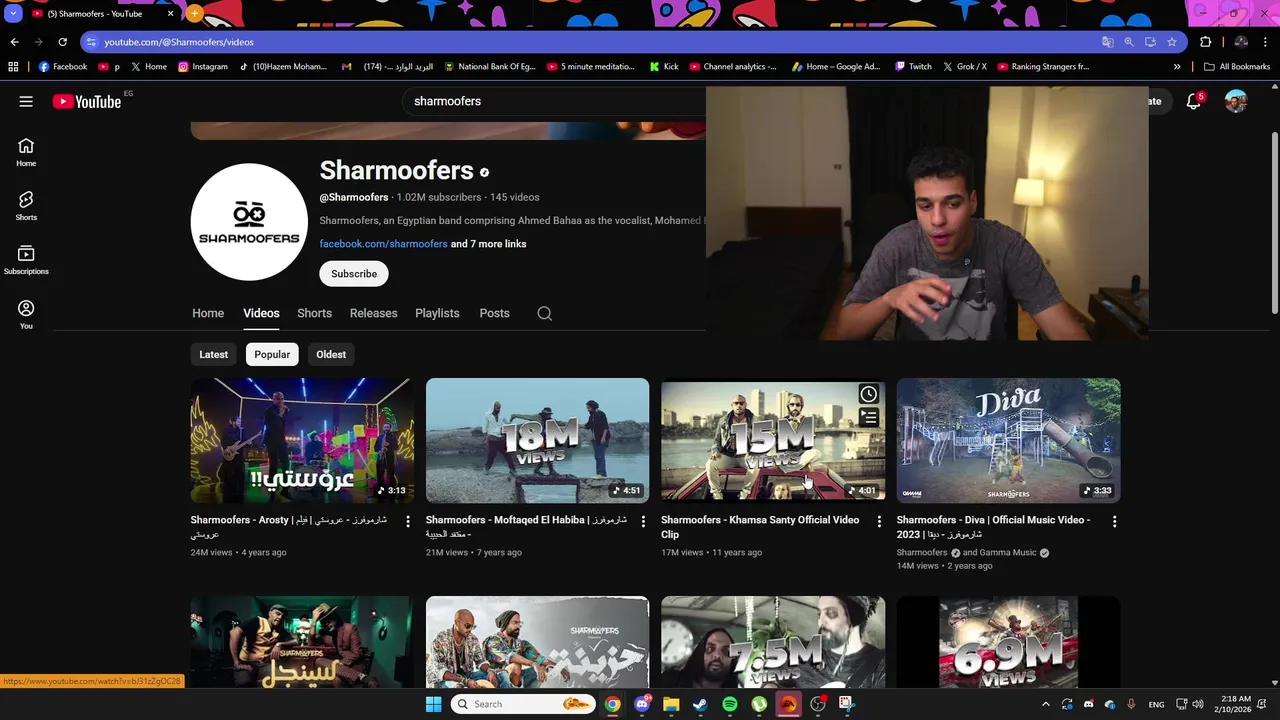The height and width of the screenshot is (720, 1280).
Task: Subscribe to the Sharmoofers channel
Action: point(354,274)
